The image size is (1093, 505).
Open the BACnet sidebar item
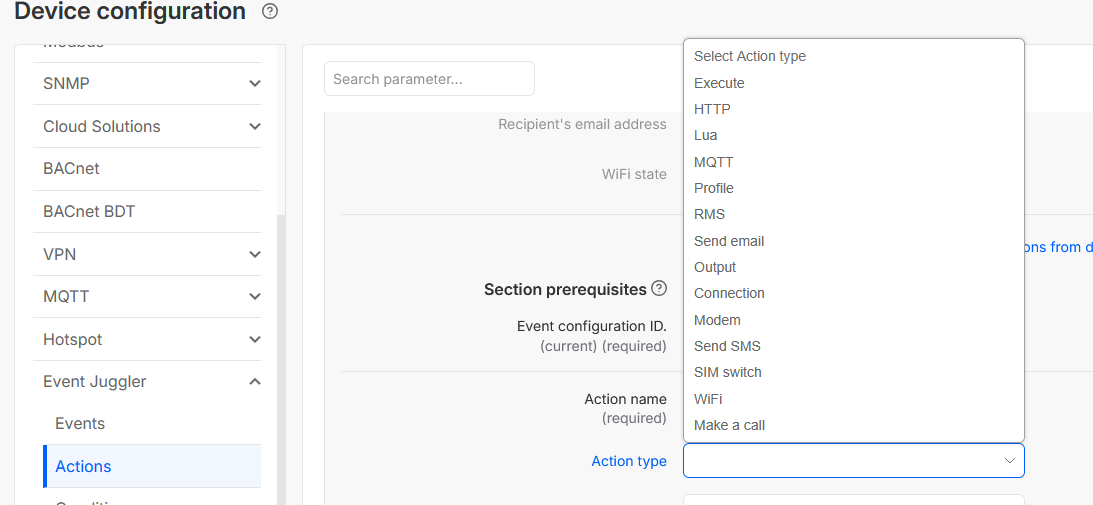tap(71, 169)
